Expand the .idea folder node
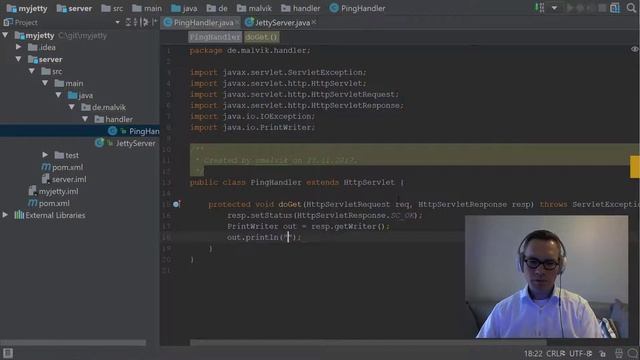This screenshot has width=640, height=360. (x=18, y=47)
